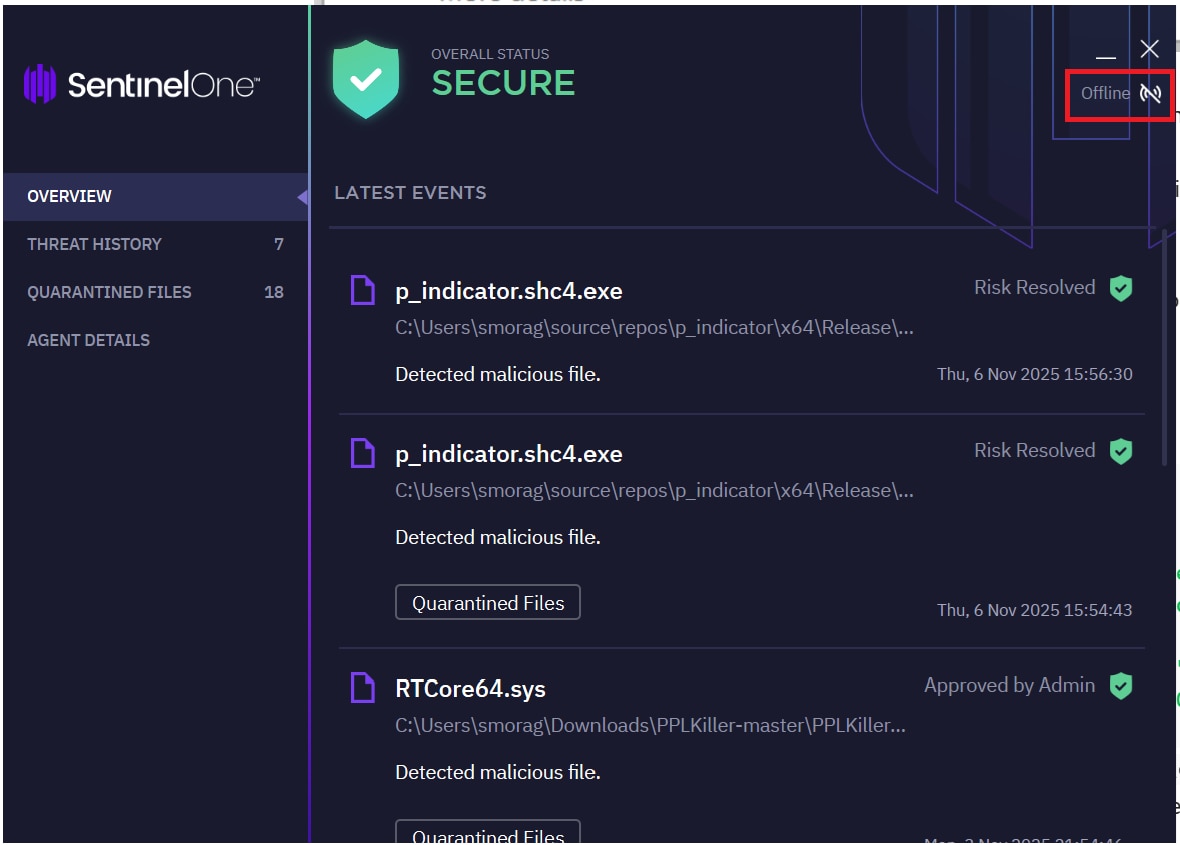Click file icon of 15:54:43 p_indicator event
Screen dimensions: 1180x845
click(x=363, y=453)
